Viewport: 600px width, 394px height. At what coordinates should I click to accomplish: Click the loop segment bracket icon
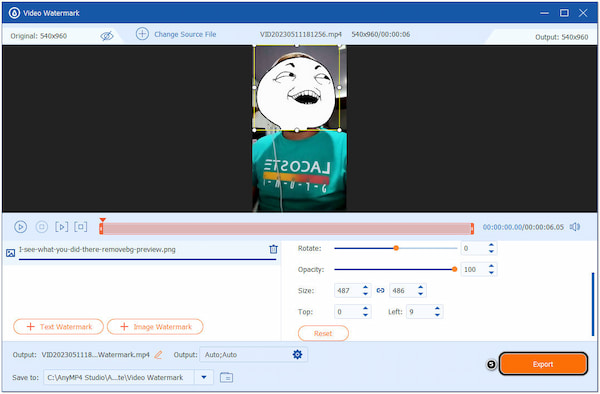(81, 227)
